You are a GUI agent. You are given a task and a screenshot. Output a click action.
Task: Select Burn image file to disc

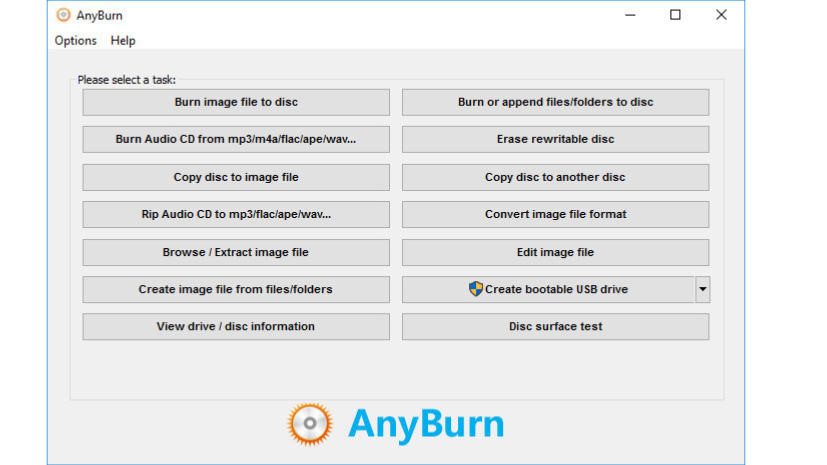pyautogui.click(x=236, y=102)
